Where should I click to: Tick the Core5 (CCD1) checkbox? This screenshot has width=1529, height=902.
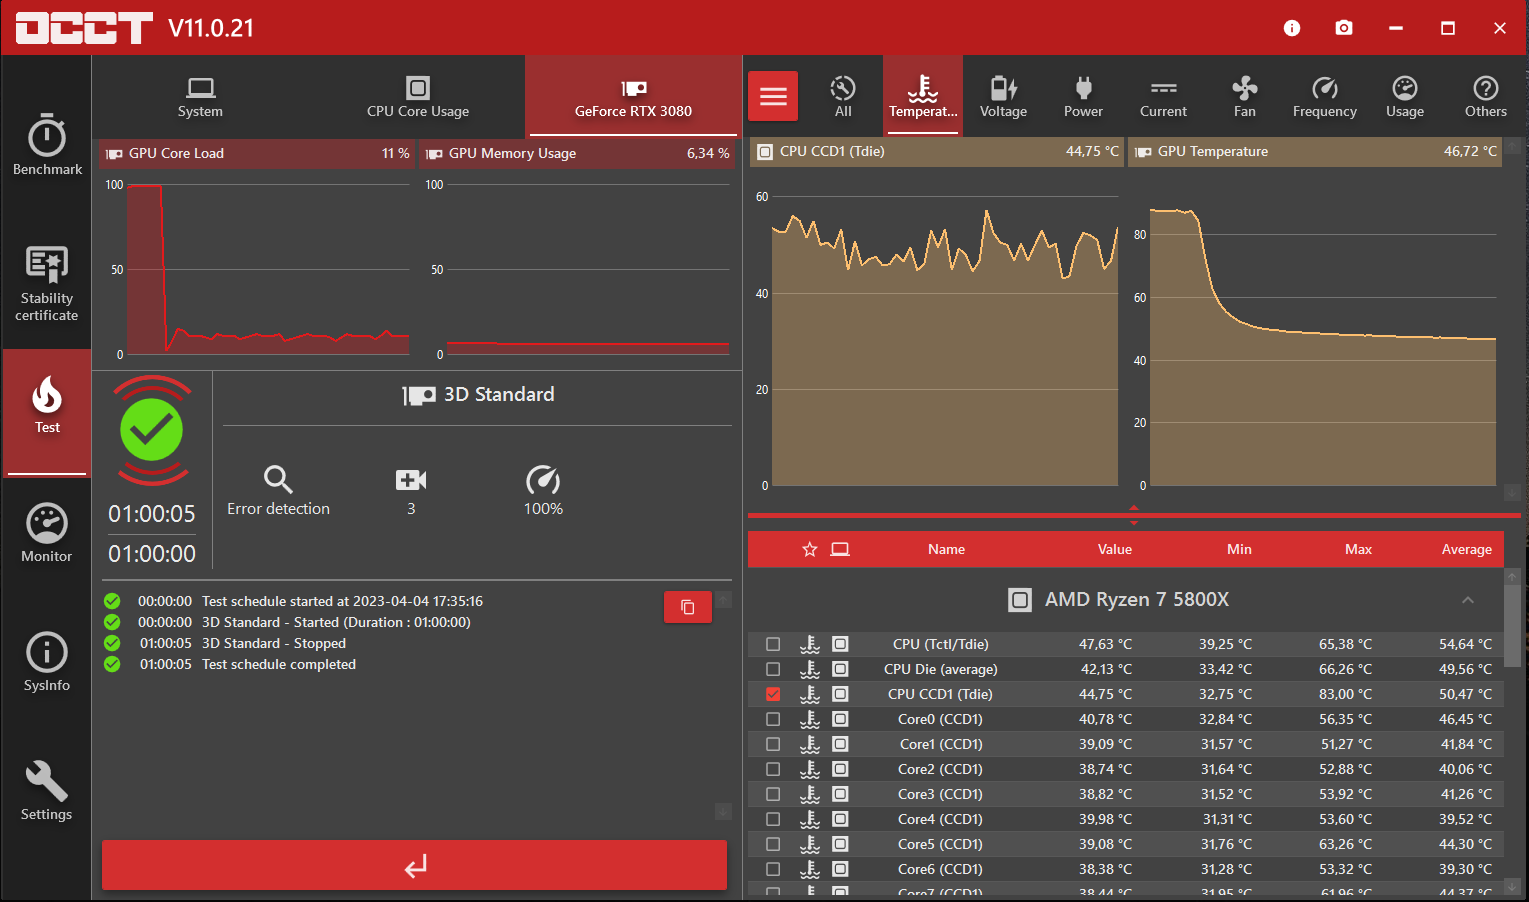tap(773, 844)
